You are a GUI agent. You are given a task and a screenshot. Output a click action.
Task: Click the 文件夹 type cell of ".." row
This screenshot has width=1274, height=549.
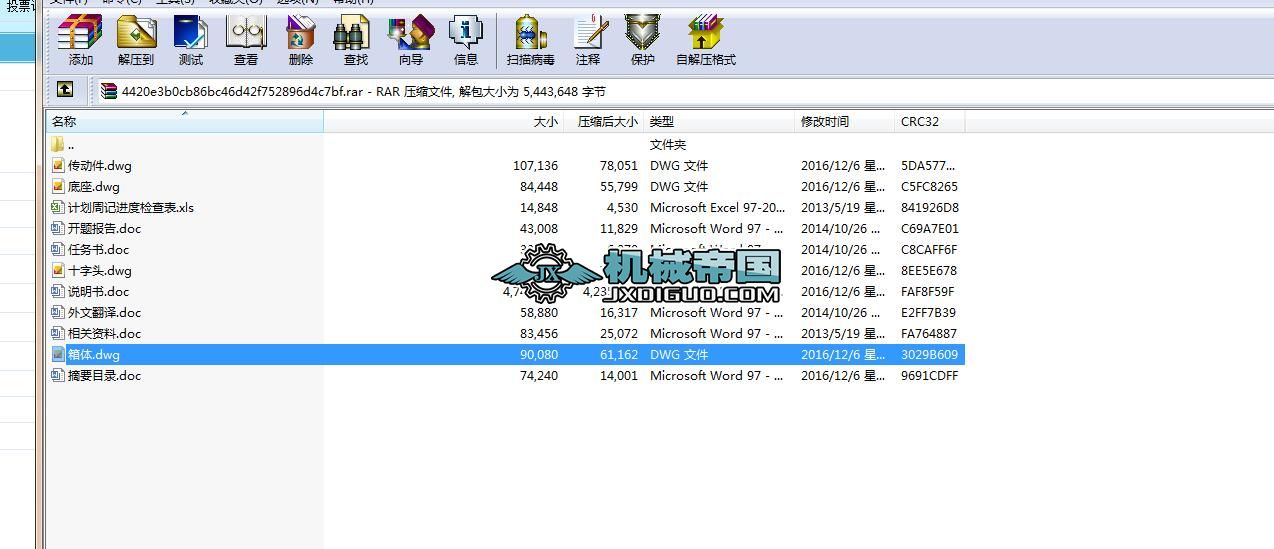tap(668, 145)
